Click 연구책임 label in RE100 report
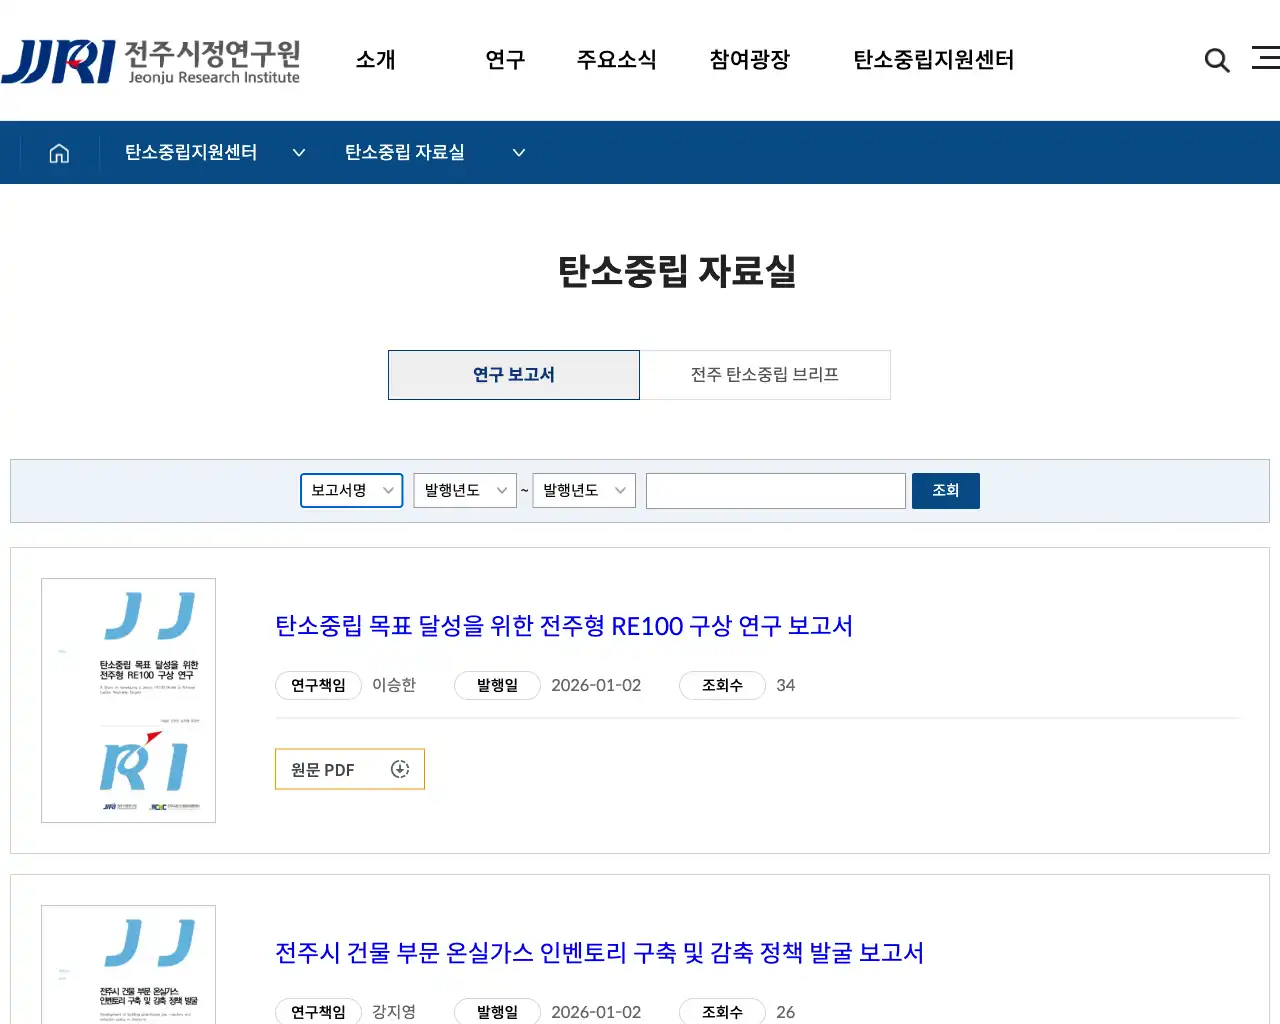The height and width of the screenshot is (1024, 1280). coord(318,685)
